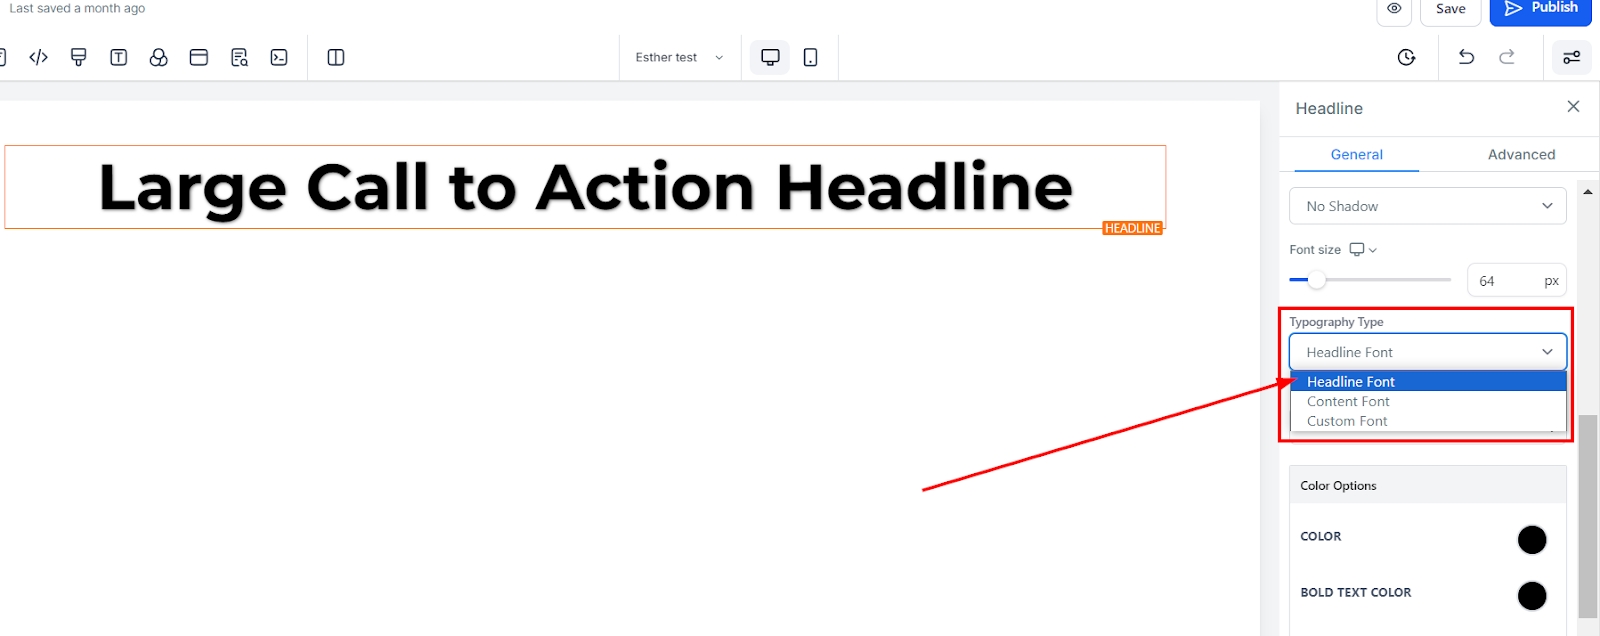The width and height of the screenshot is (1600, 636).
Task: Click the three-circles color icon
Action: (x=159, y=57)
